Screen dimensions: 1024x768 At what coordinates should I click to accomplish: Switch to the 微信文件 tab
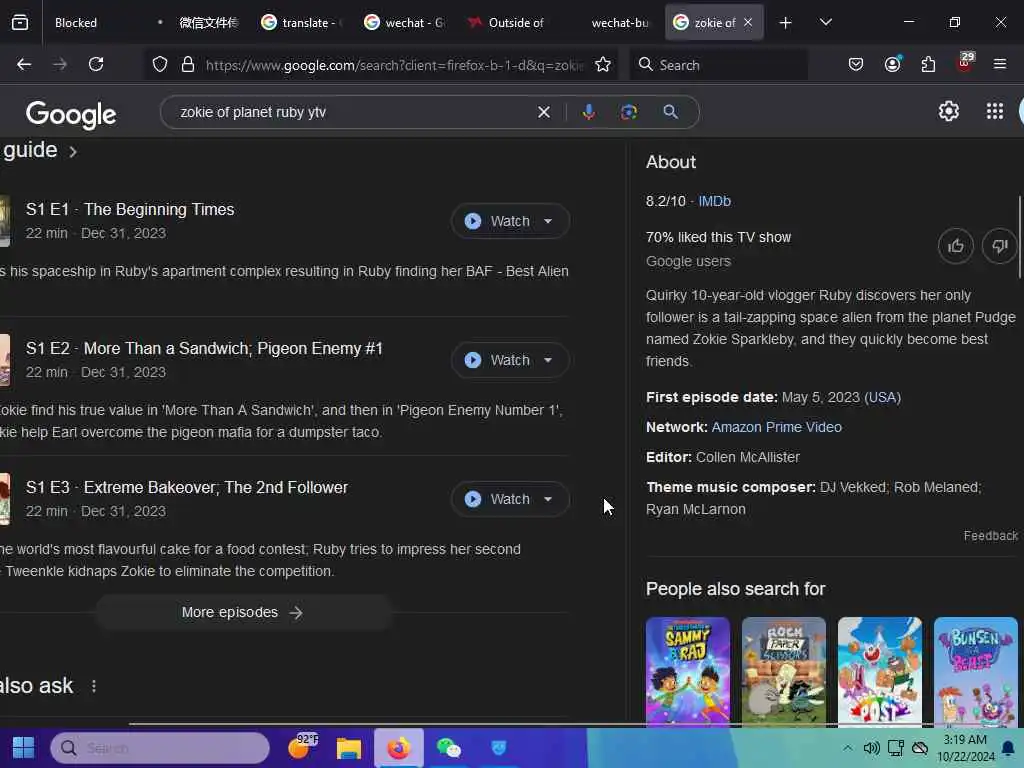209,23
